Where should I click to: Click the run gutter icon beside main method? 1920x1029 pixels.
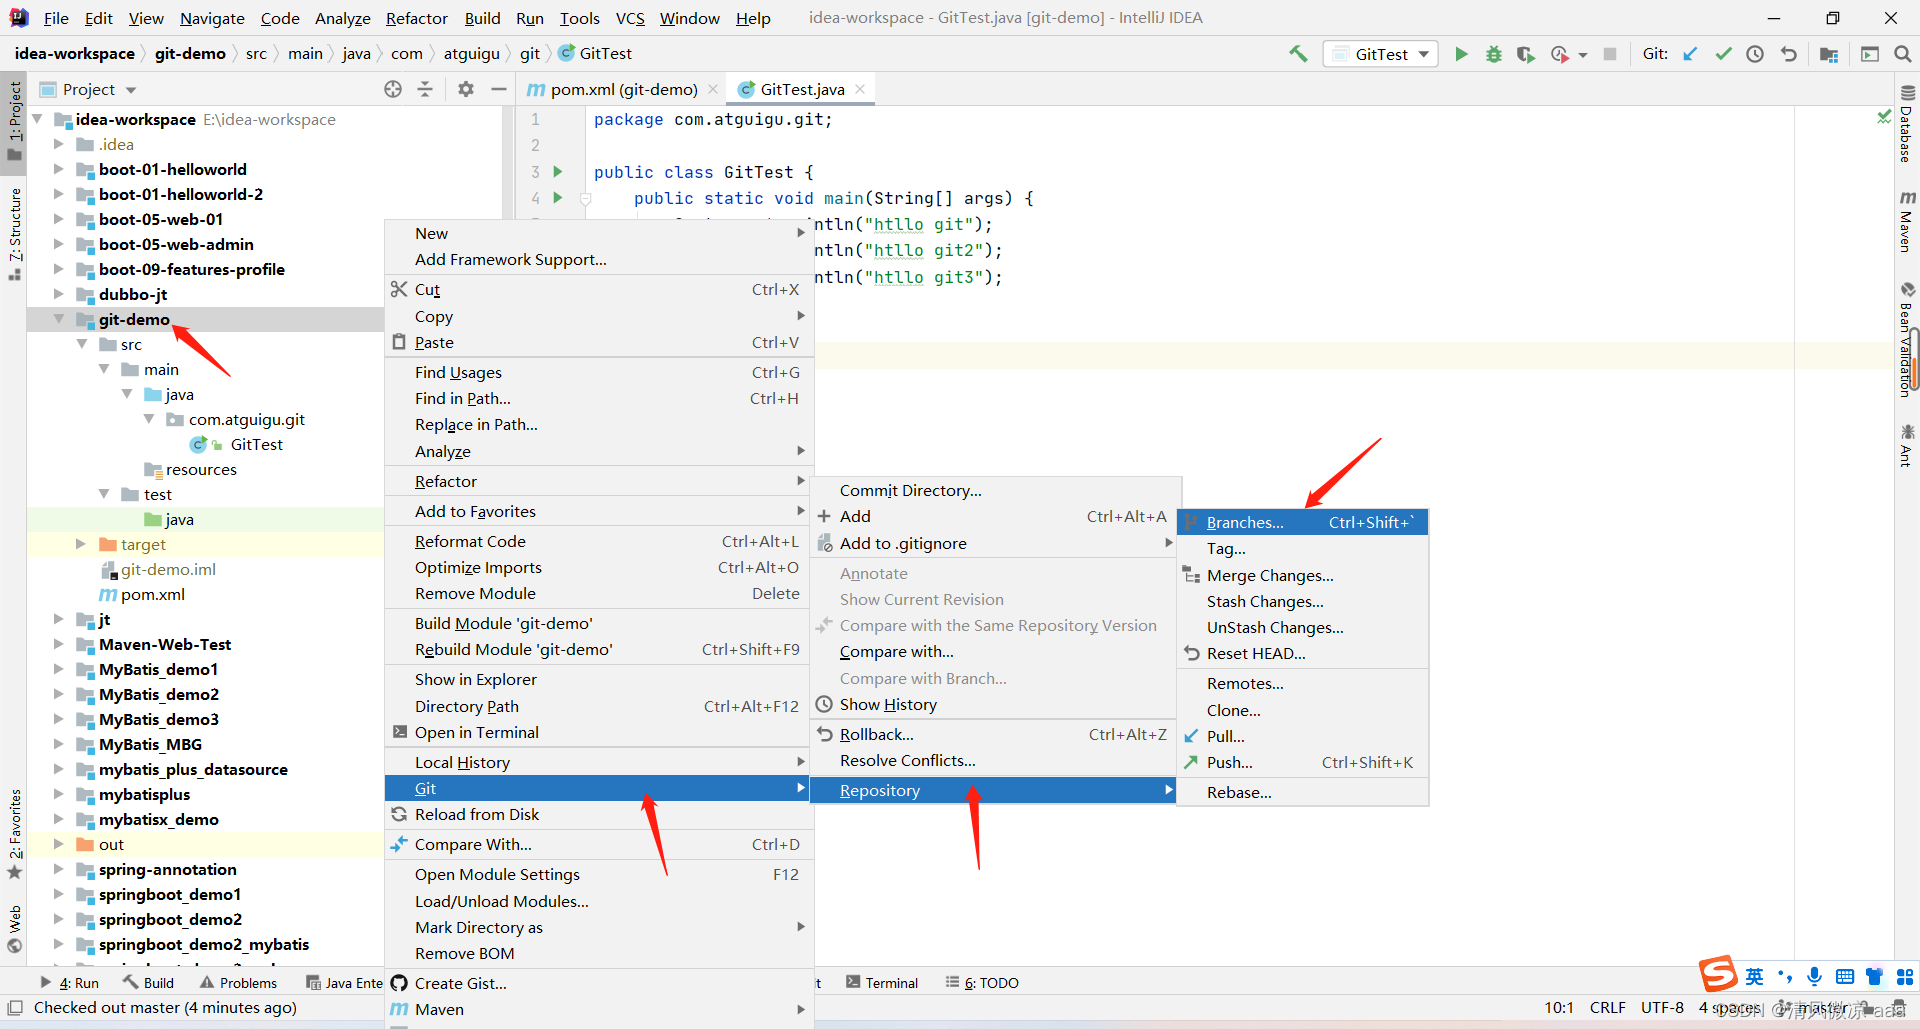click(558, 198)
